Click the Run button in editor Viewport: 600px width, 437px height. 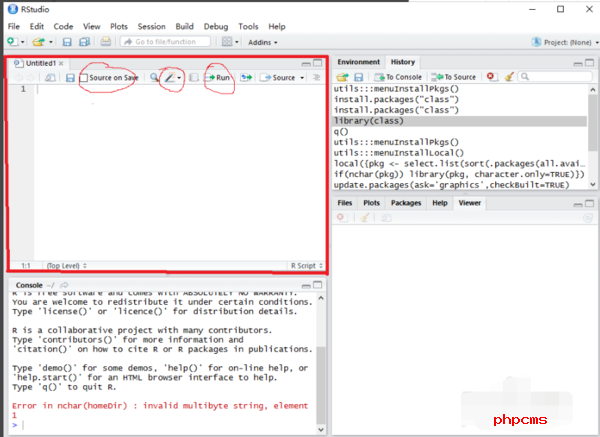218,78
